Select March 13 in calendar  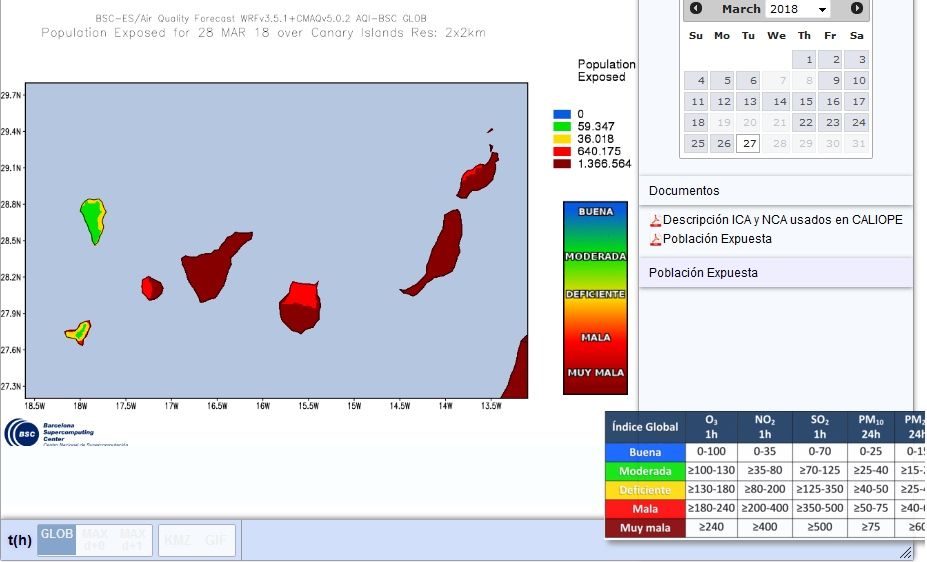(x=748, y=102)
